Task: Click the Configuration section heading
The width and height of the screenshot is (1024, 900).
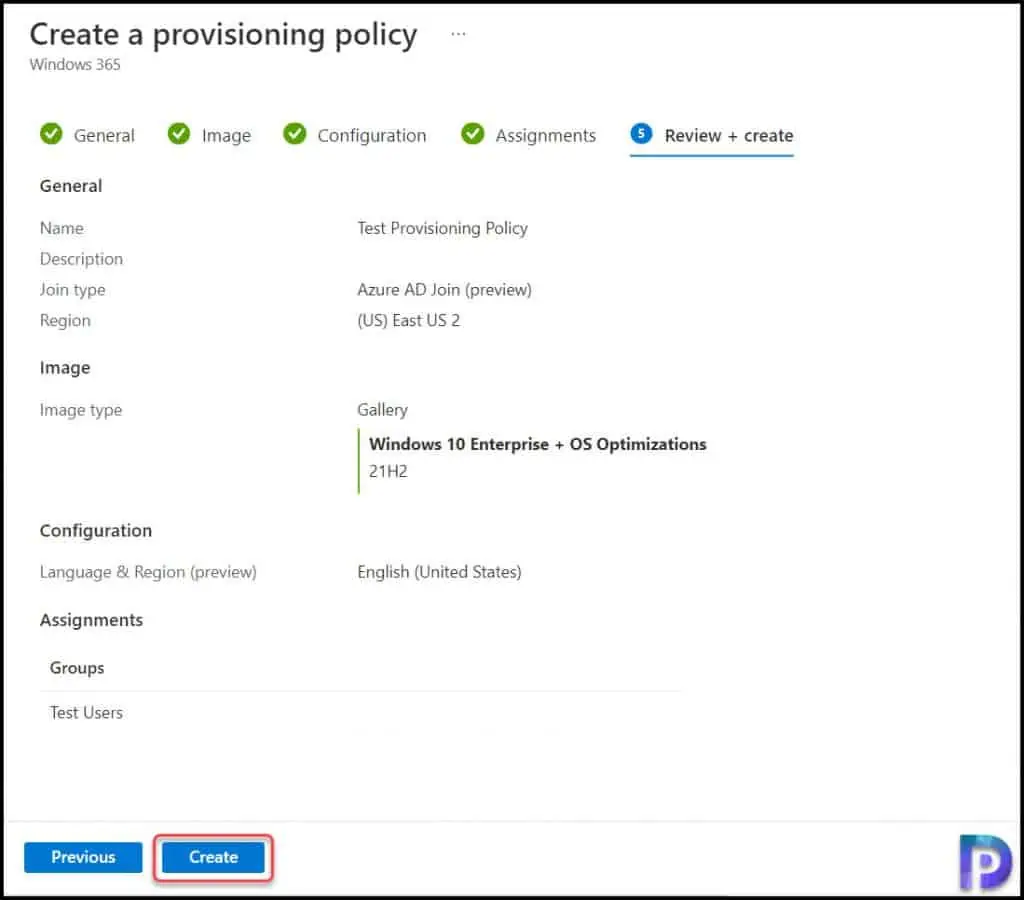Action: pyautogui.click(x=95, y=530)
